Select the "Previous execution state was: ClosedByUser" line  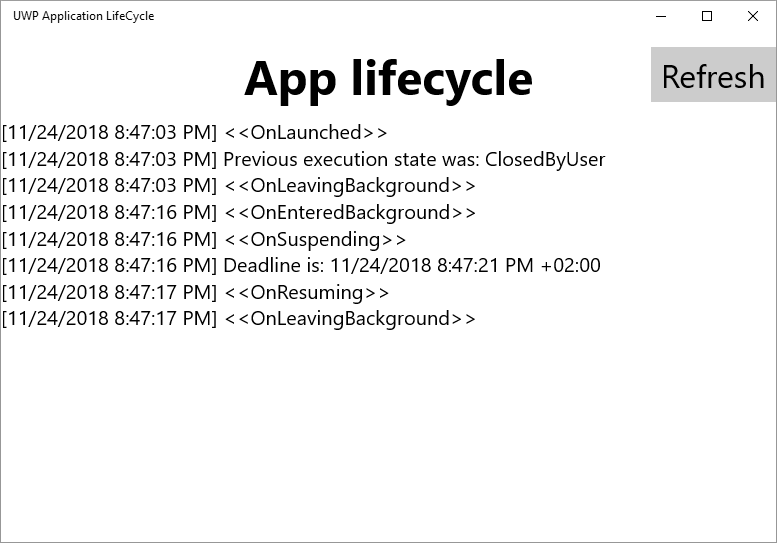point(303,160)
